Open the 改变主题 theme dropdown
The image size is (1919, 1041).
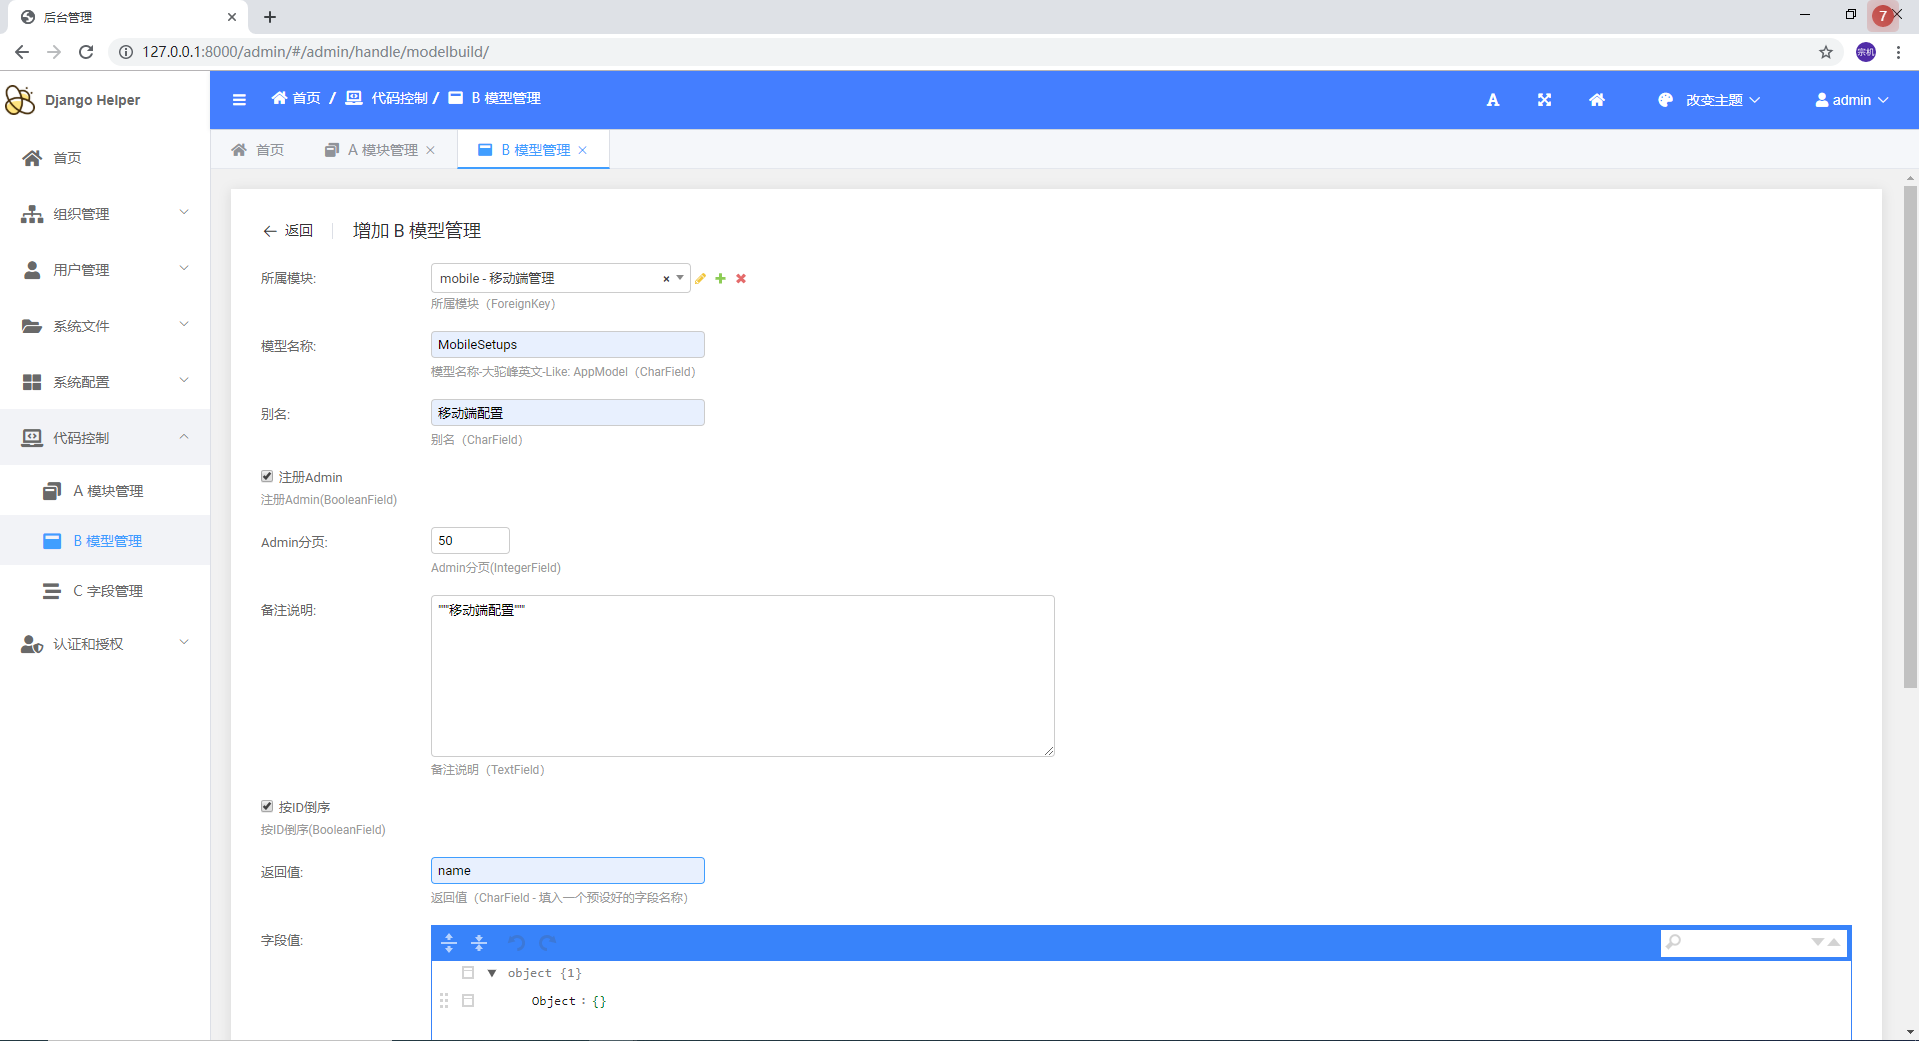click(x=1712, y=100)
